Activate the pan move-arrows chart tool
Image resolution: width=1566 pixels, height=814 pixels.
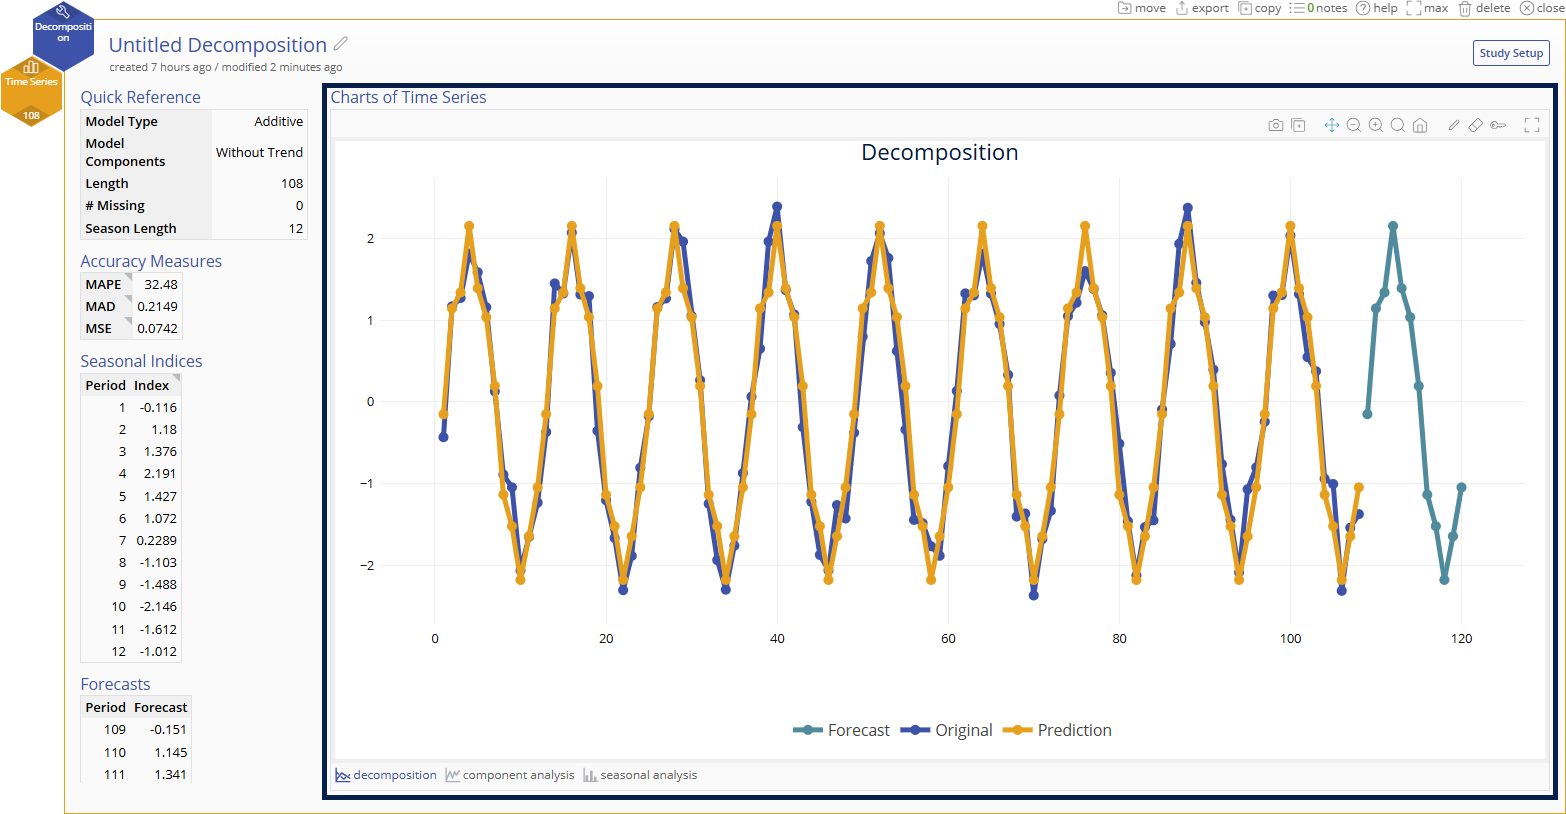(x=1331, y=125)
